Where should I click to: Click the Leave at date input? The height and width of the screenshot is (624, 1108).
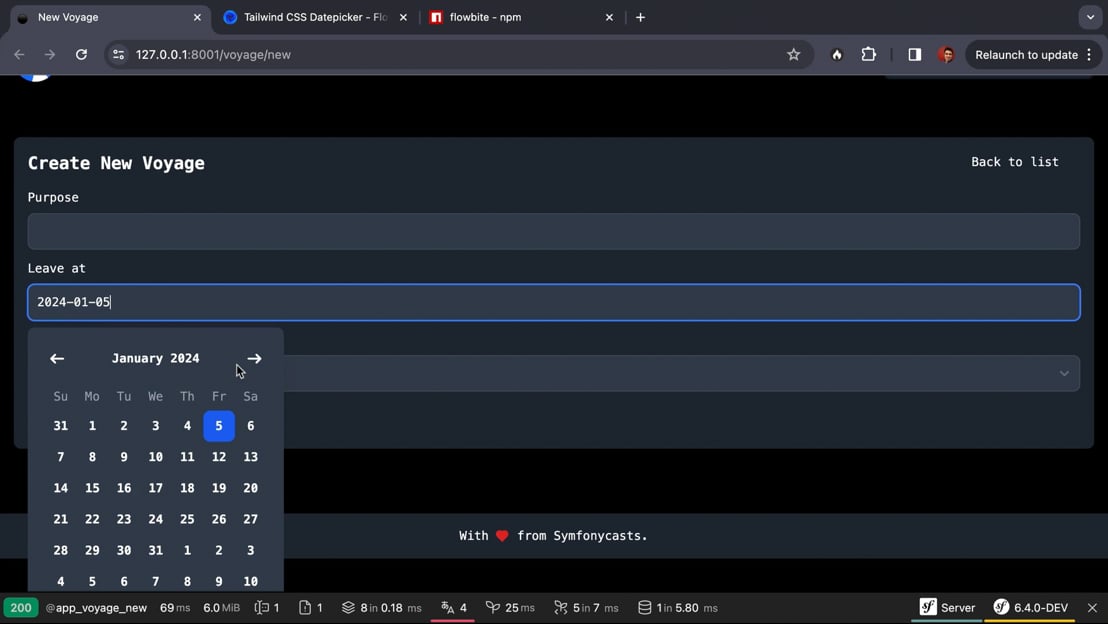click(553, 302)
